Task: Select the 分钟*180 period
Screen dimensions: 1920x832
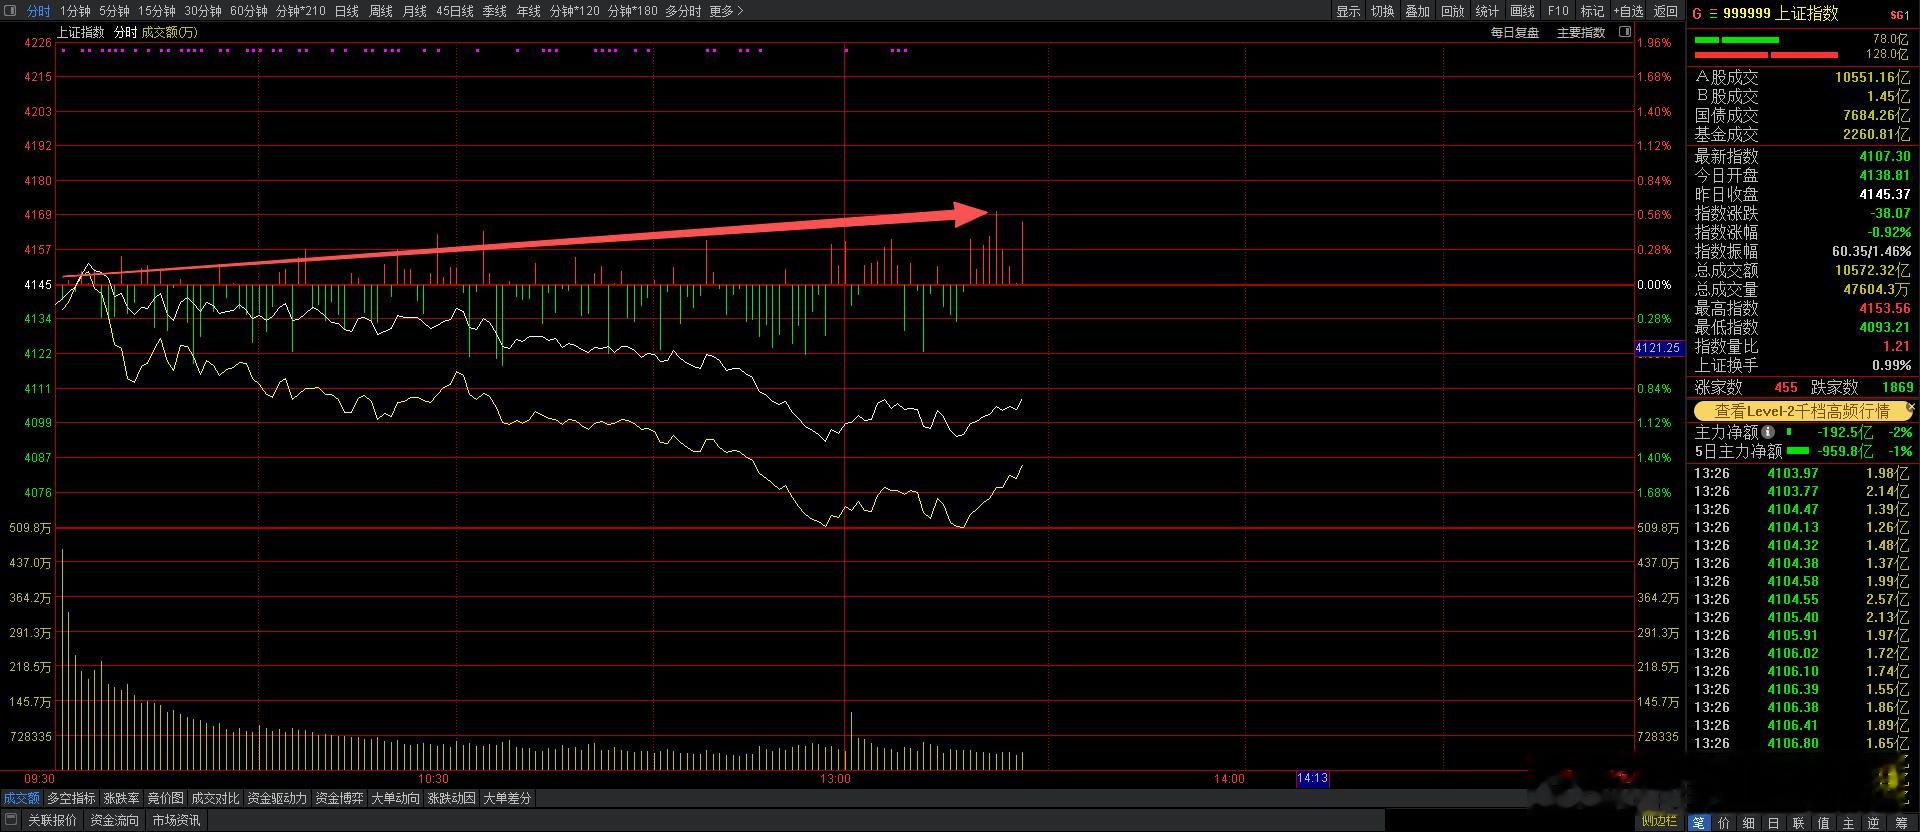Action: click(633, 11)
